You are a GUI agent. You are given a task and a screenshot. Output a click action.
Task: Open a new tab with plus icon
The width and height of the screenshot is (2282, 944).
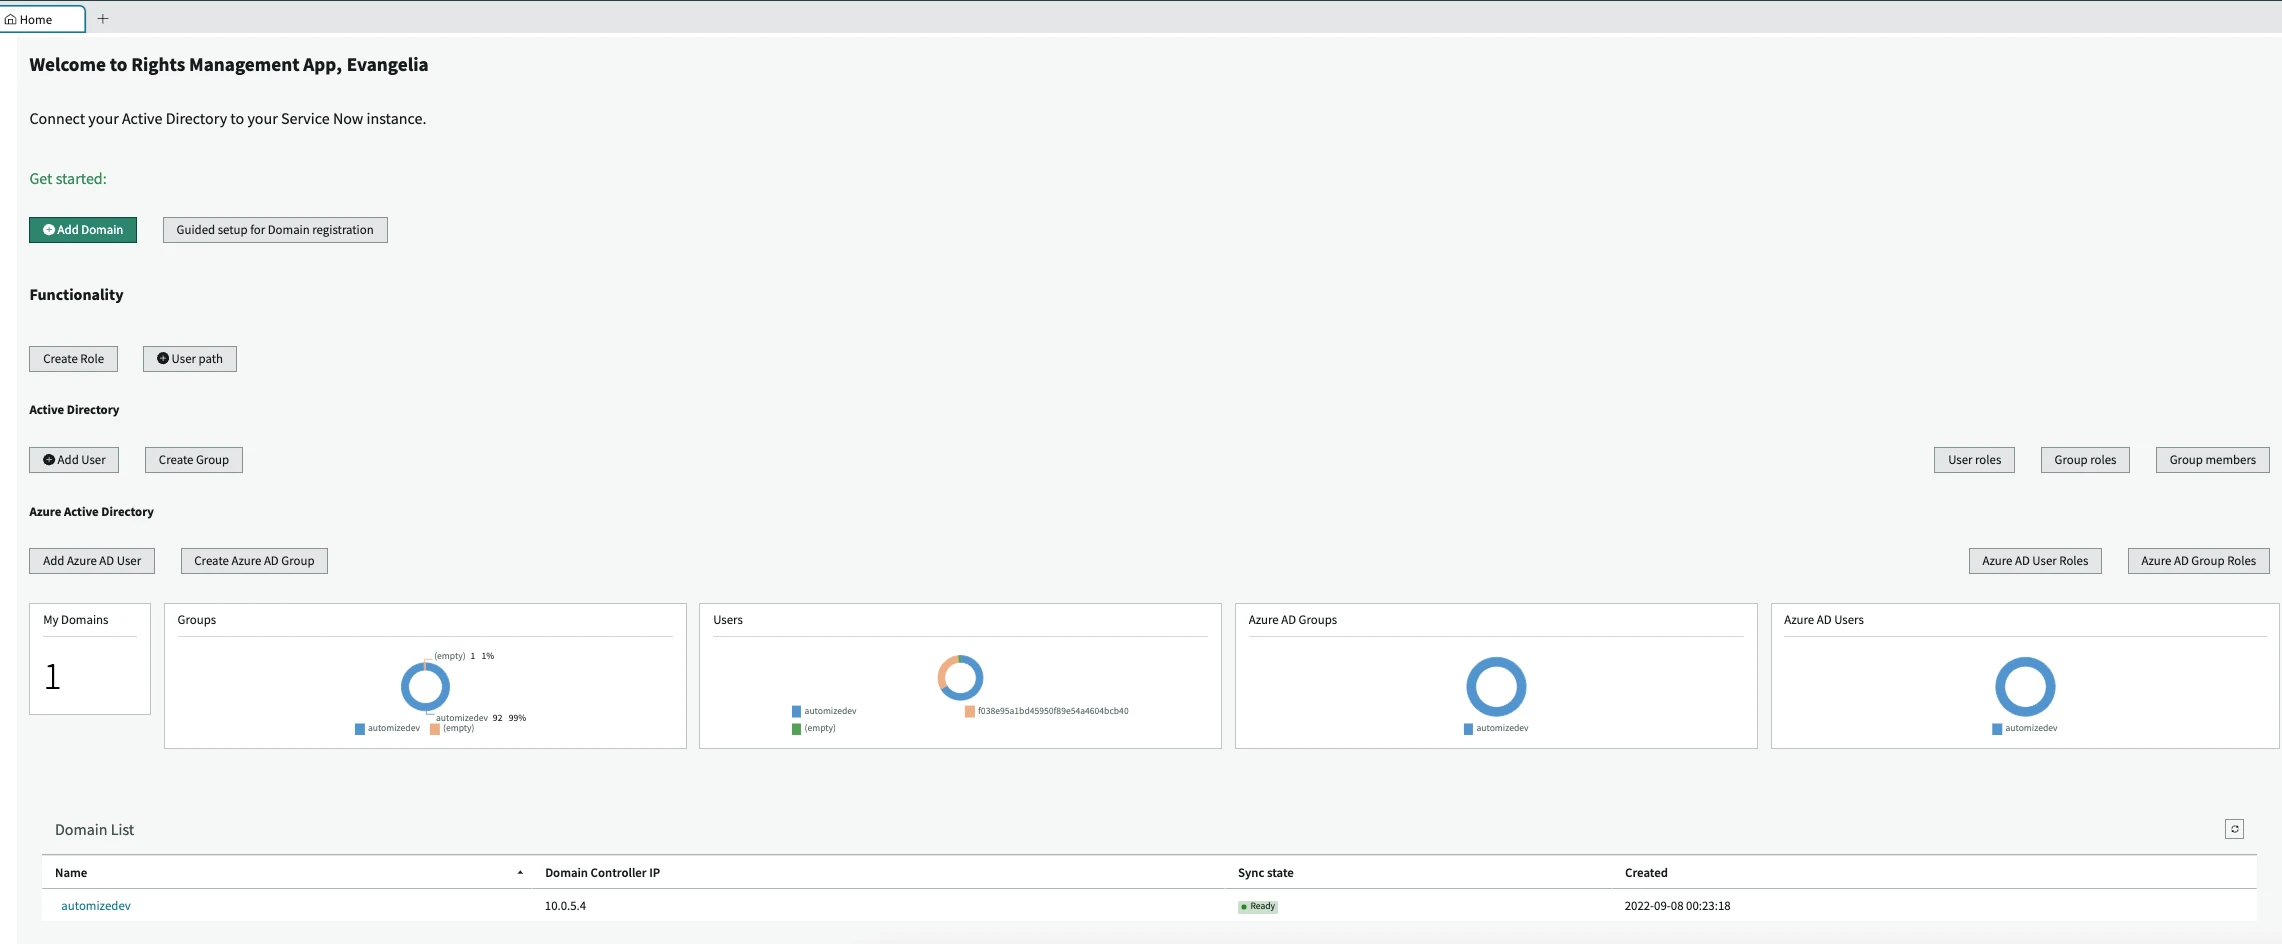tap(103, 19)
